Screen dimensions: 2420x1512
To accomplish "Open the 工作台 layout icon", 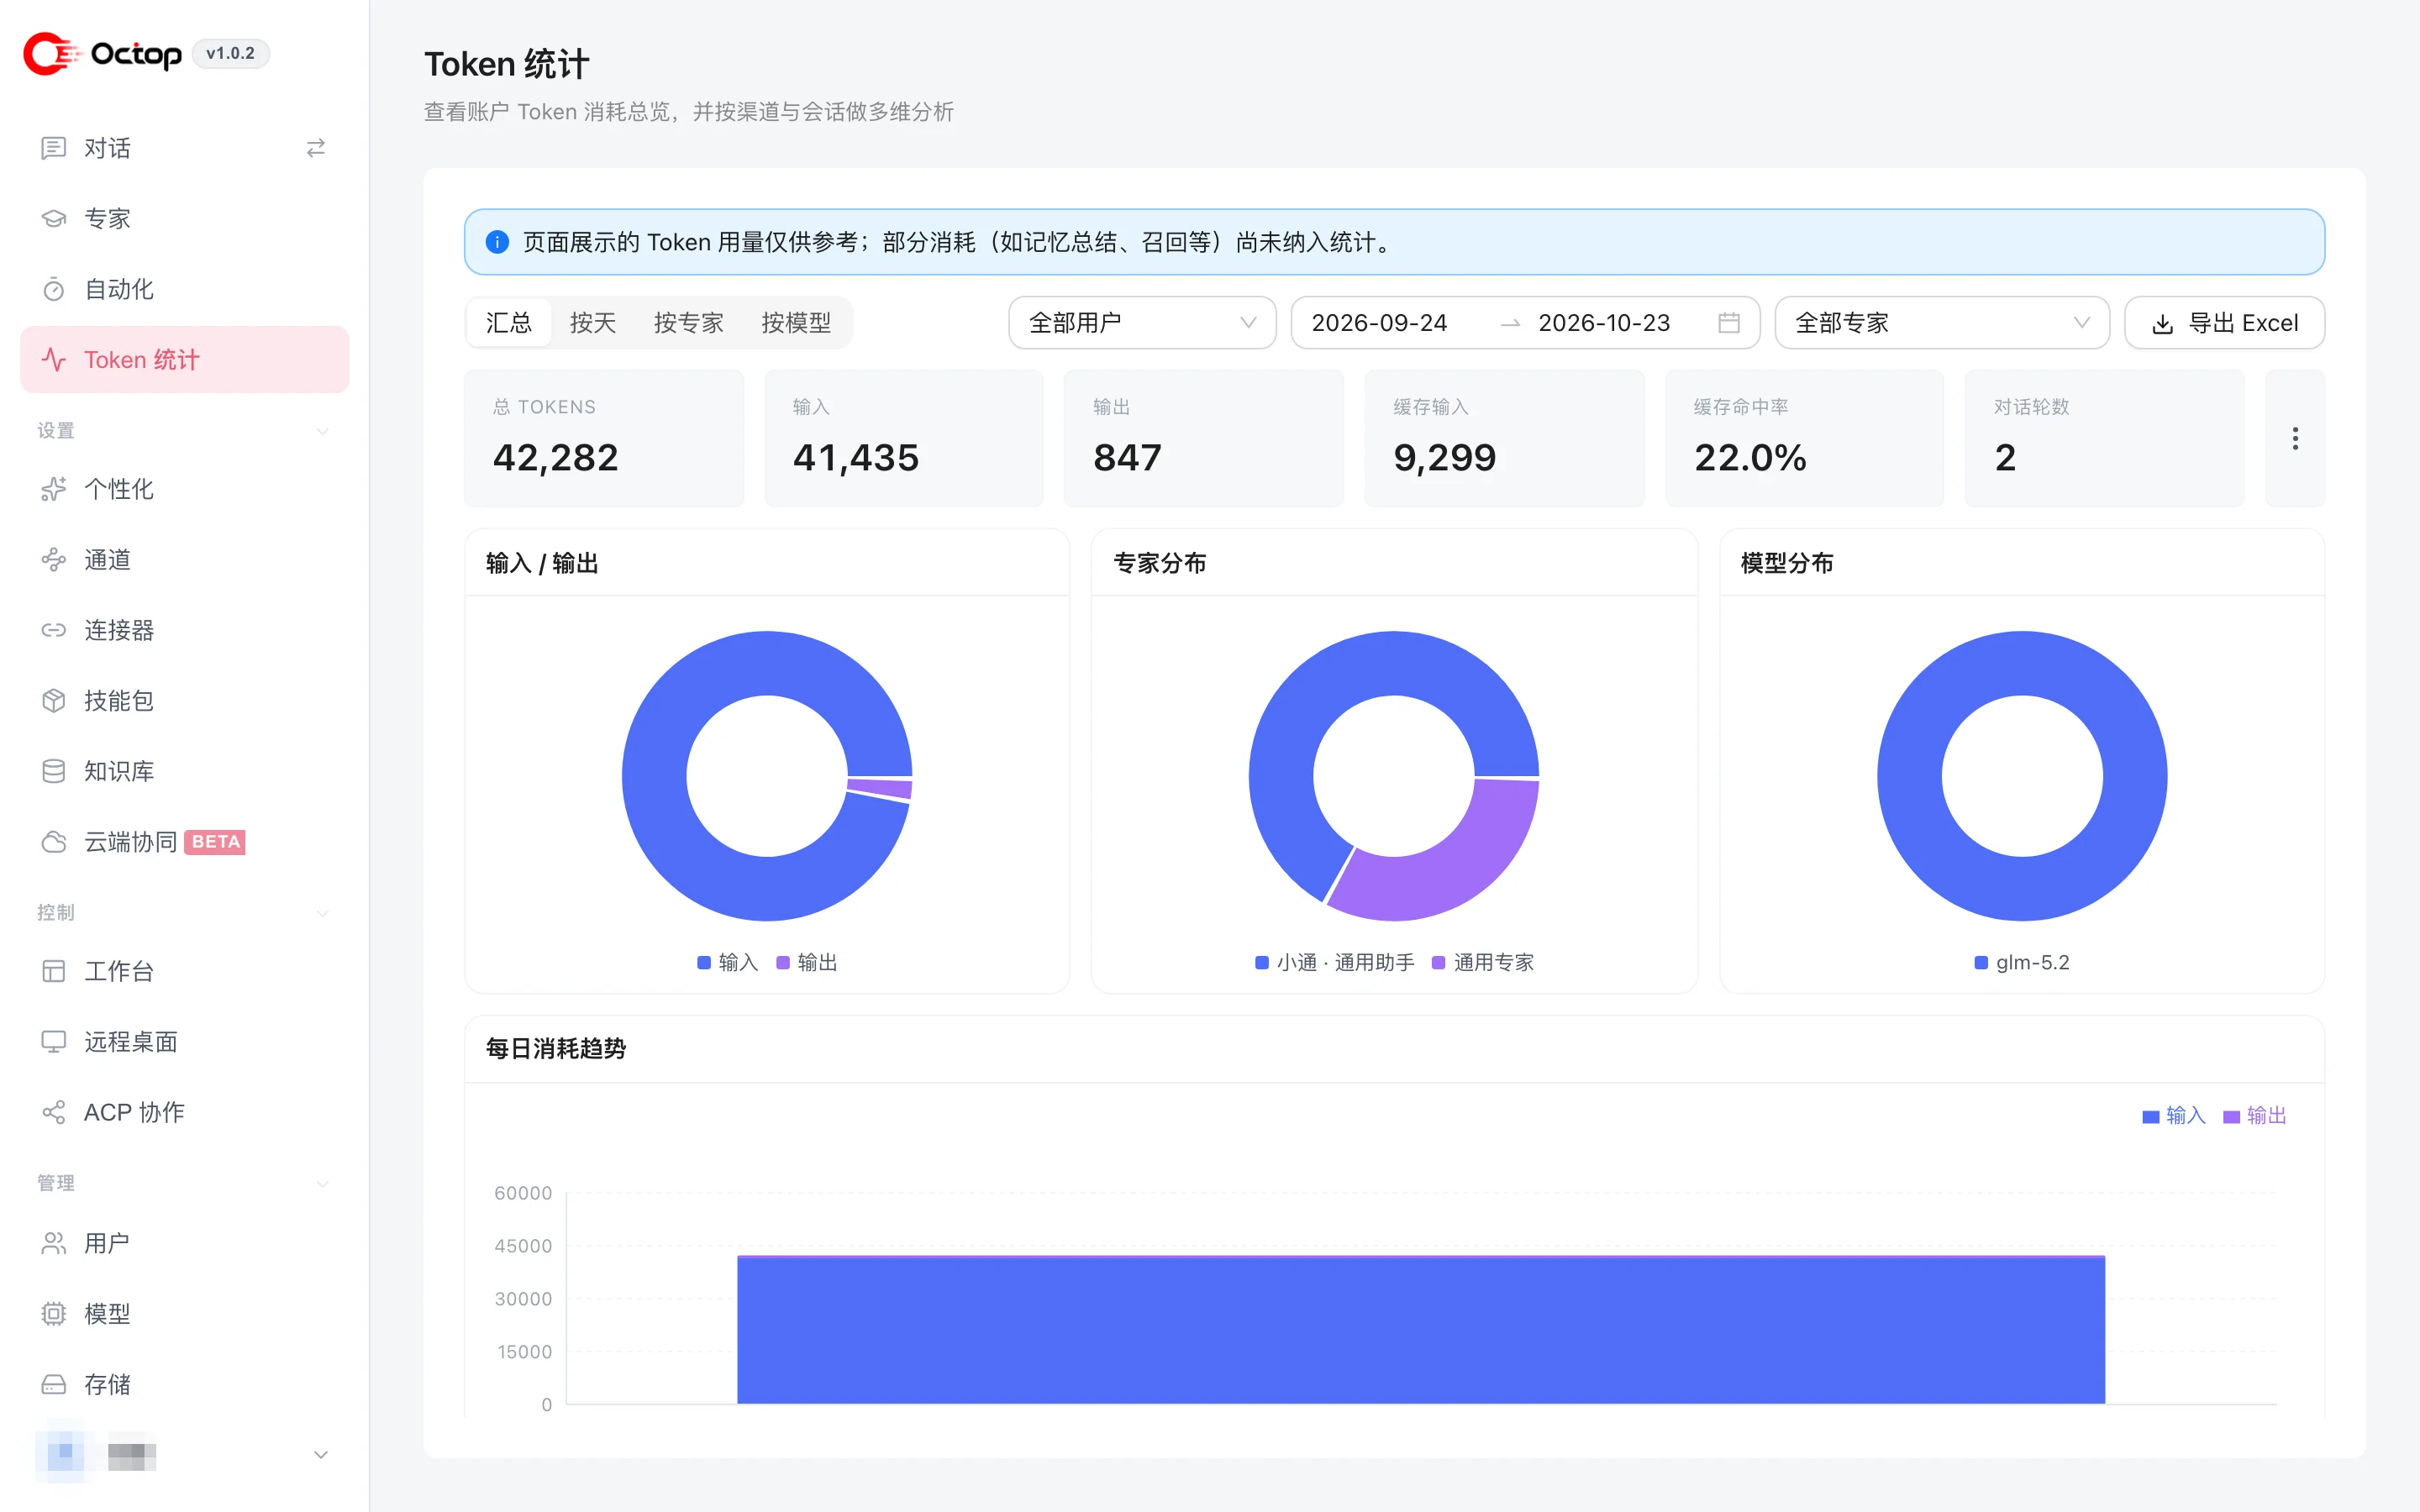I will pos(53,971).
